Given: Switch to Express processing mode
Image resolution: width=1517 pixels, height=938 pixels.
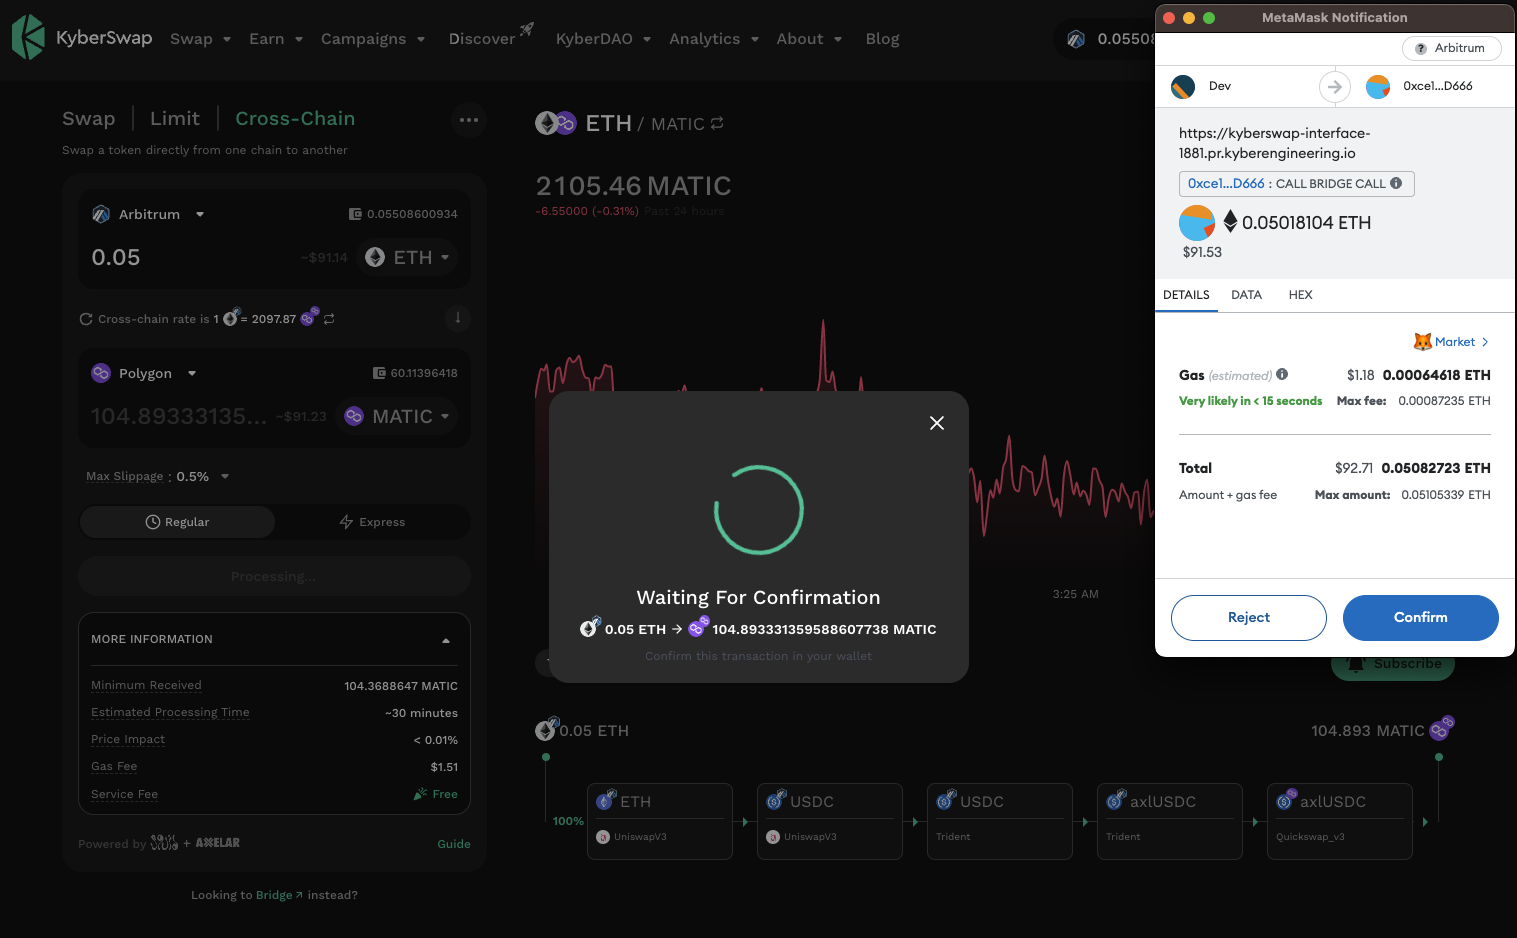Looking at the screenshot, I should pyautogui.click(x=372, y=522).
